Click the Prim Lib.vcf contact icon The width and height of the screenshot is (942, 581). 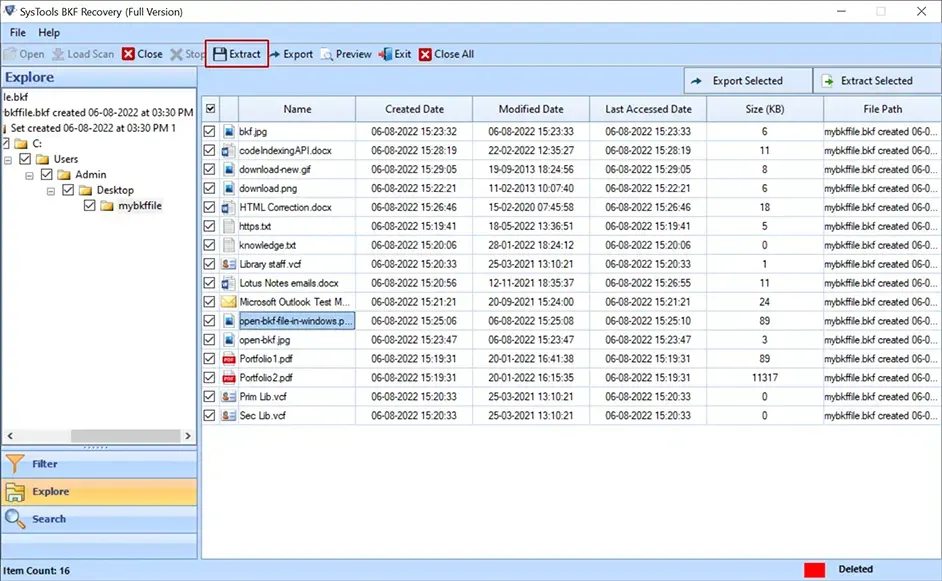[x=229, y=397]
